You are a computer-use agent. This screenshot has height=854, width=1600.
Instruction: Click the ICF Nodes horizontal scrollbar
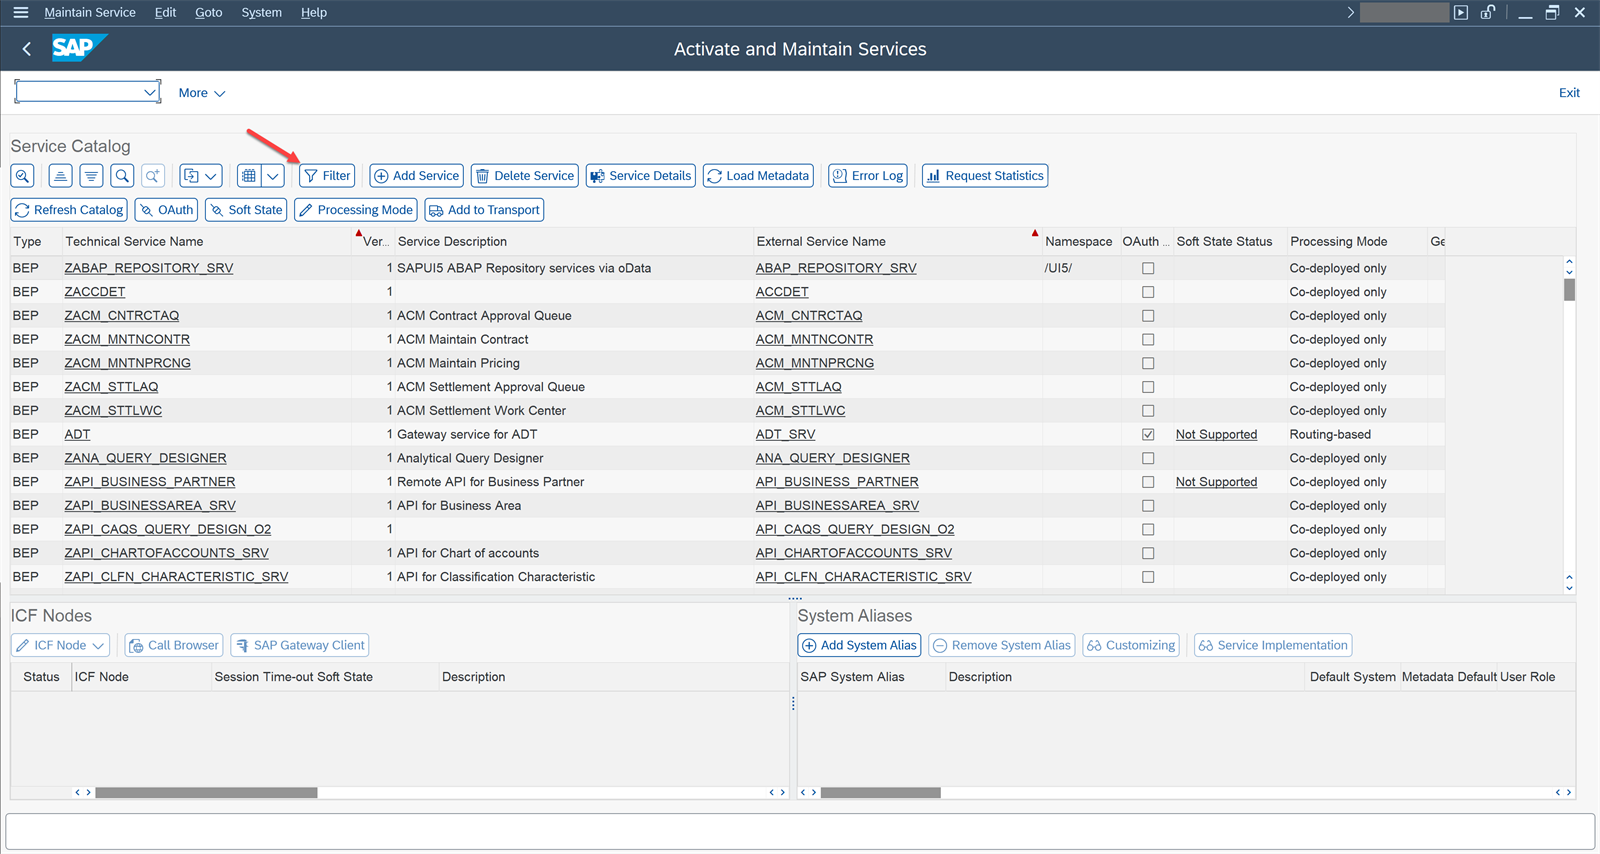click(x=206, y=792)
